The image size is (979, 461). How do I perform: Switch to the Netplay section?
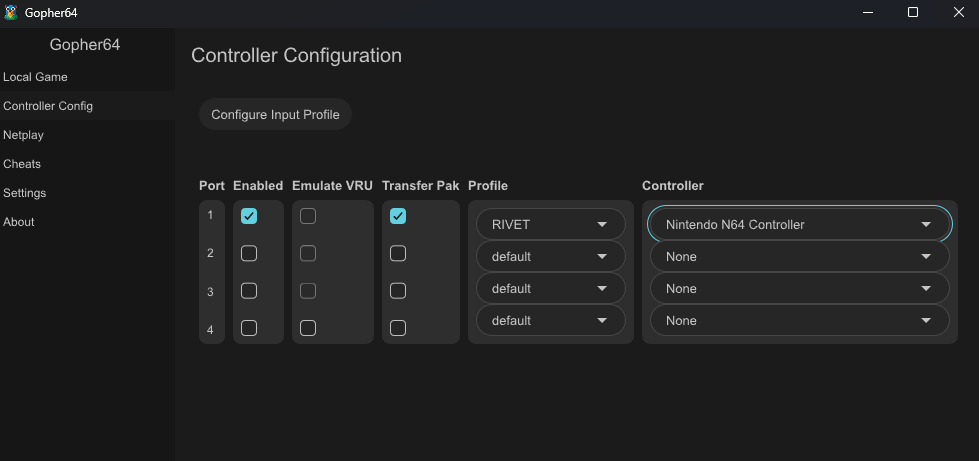coord(24,135)
